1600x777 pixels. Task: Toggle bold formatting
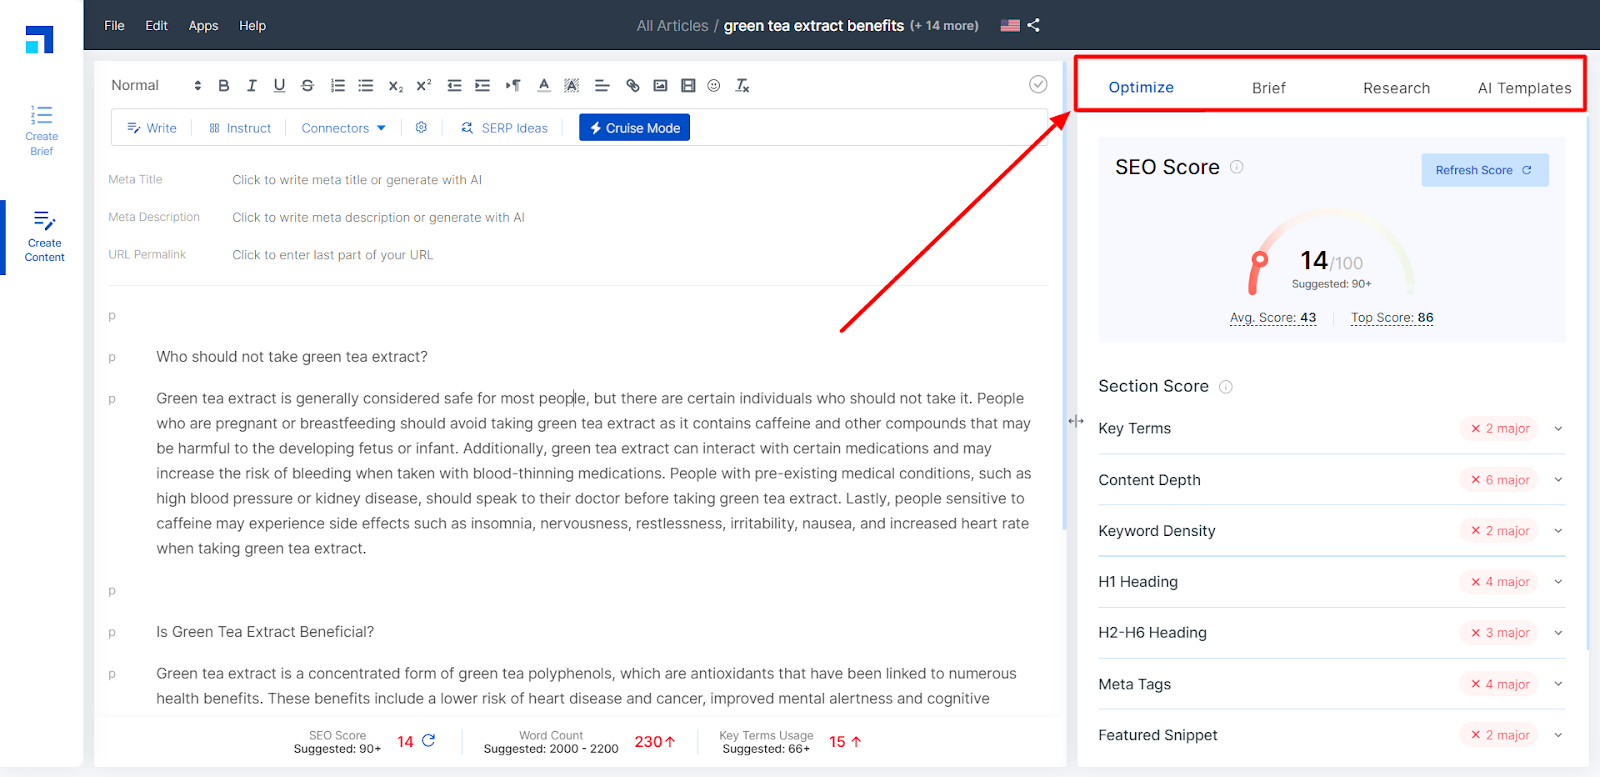(x=224, y=86)
